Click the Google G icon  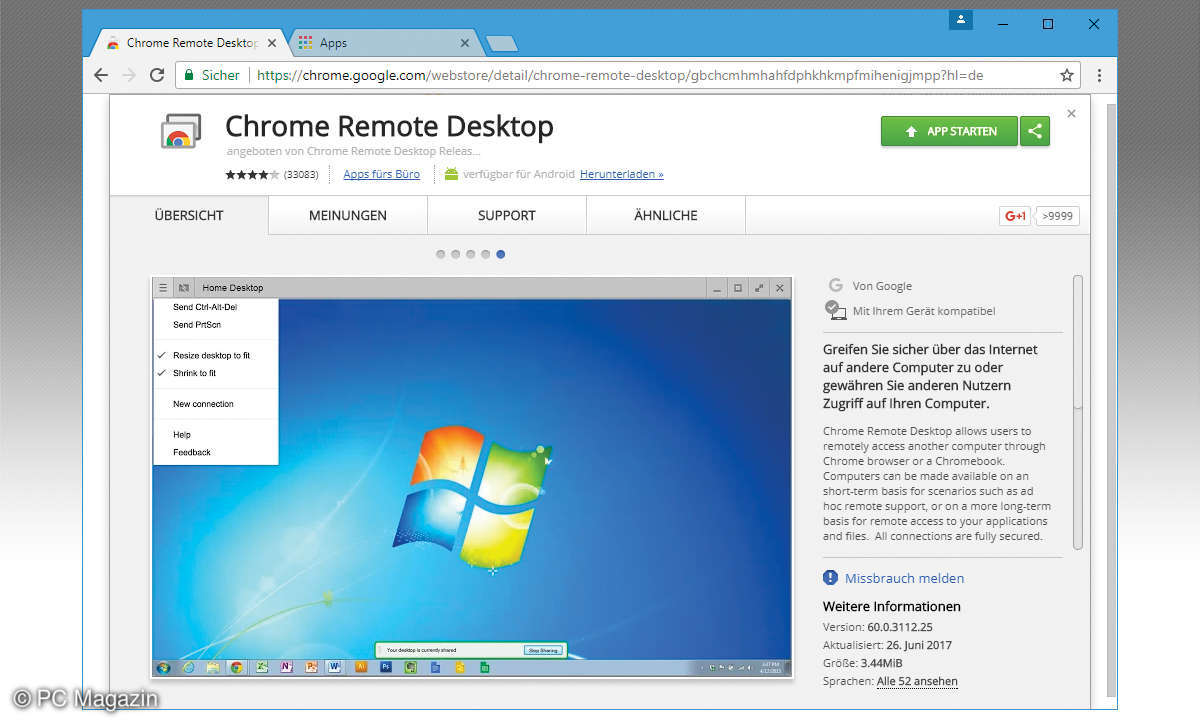(x=835, y=286)
